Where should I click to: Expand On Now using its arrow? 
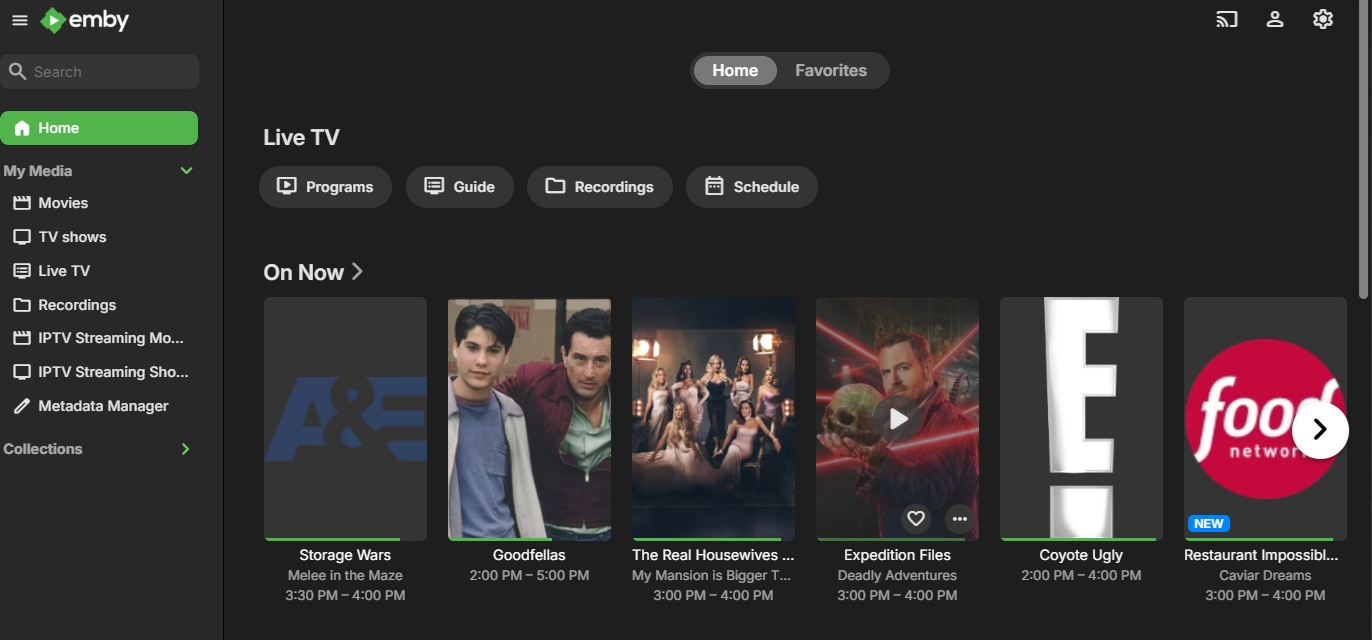[x=358, y=272]
